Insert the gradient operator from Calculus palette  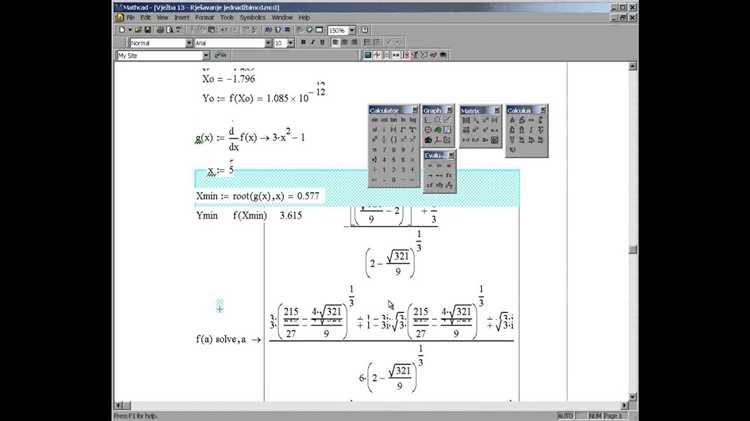click(512, 150)
